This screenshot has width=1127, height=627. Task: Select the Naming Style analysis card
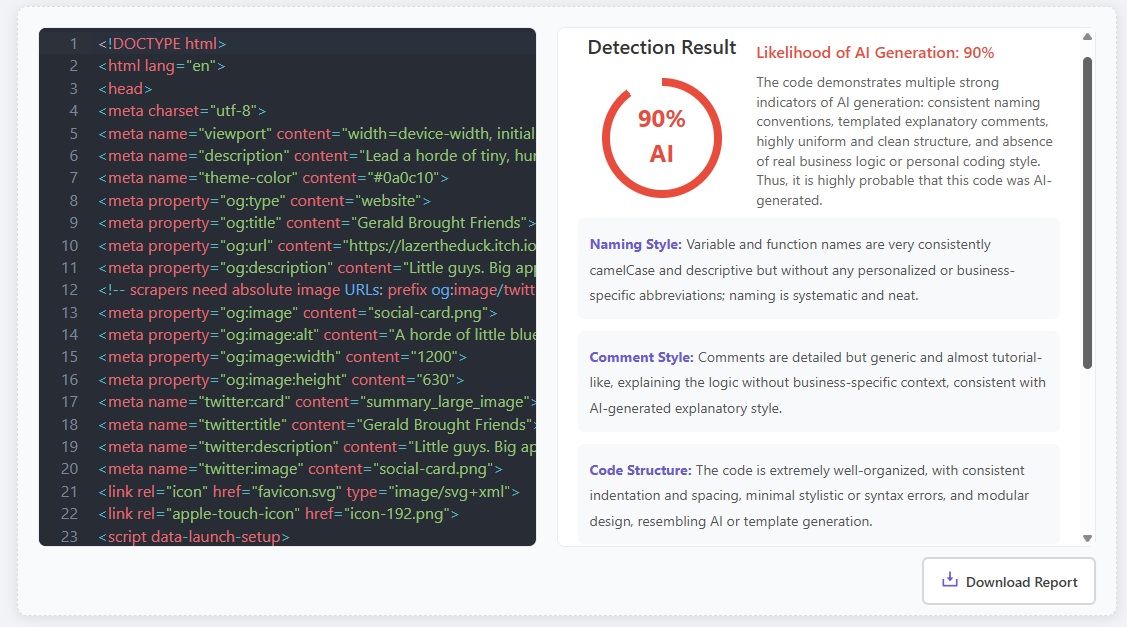point(819,269)
